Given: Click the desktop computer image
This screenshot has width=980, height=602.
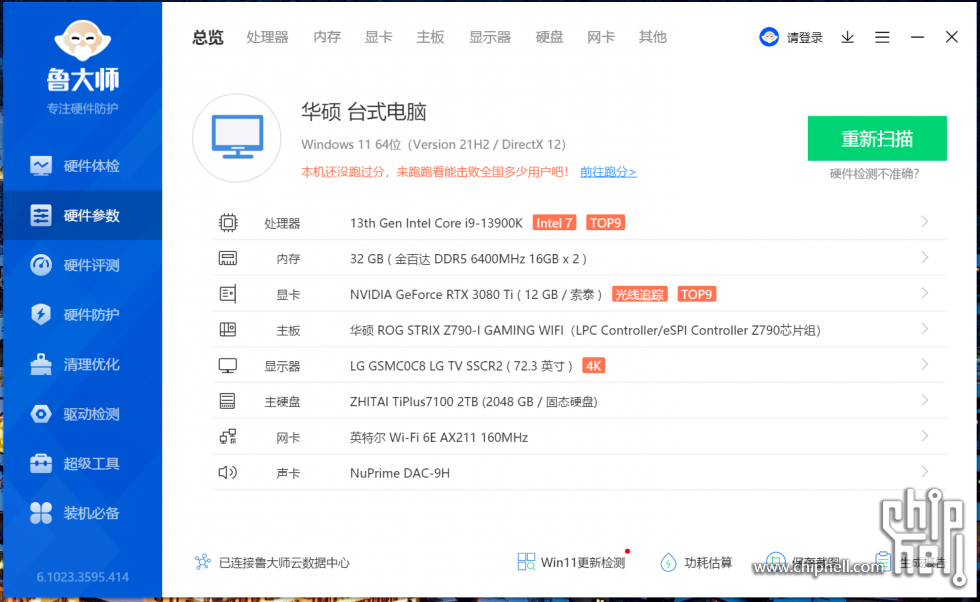Looking at the screenshot, I should (x=237, y=138).
